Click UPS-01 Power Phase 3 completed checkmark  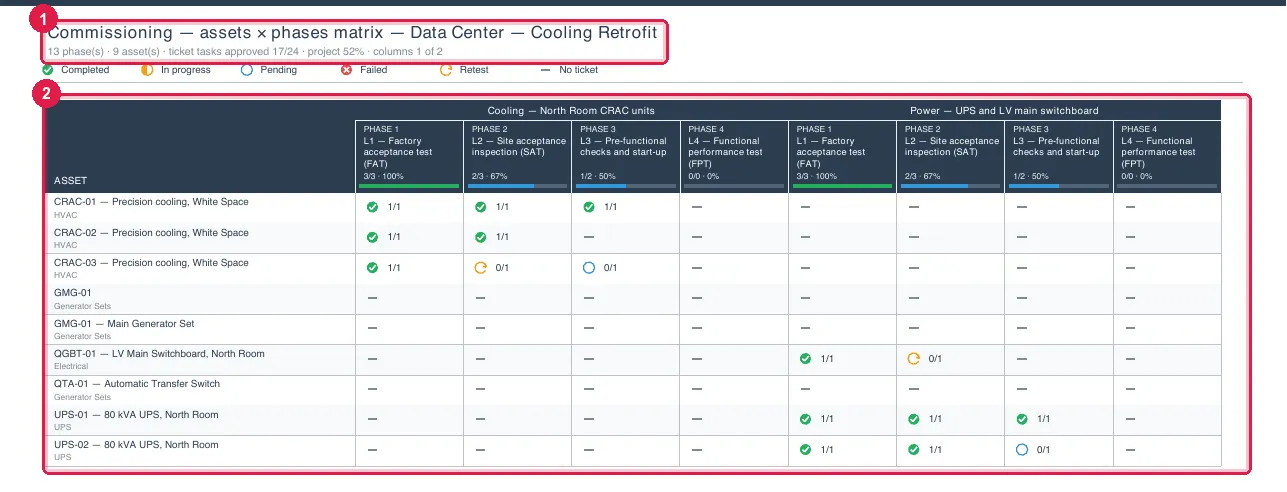point(1022,419)
